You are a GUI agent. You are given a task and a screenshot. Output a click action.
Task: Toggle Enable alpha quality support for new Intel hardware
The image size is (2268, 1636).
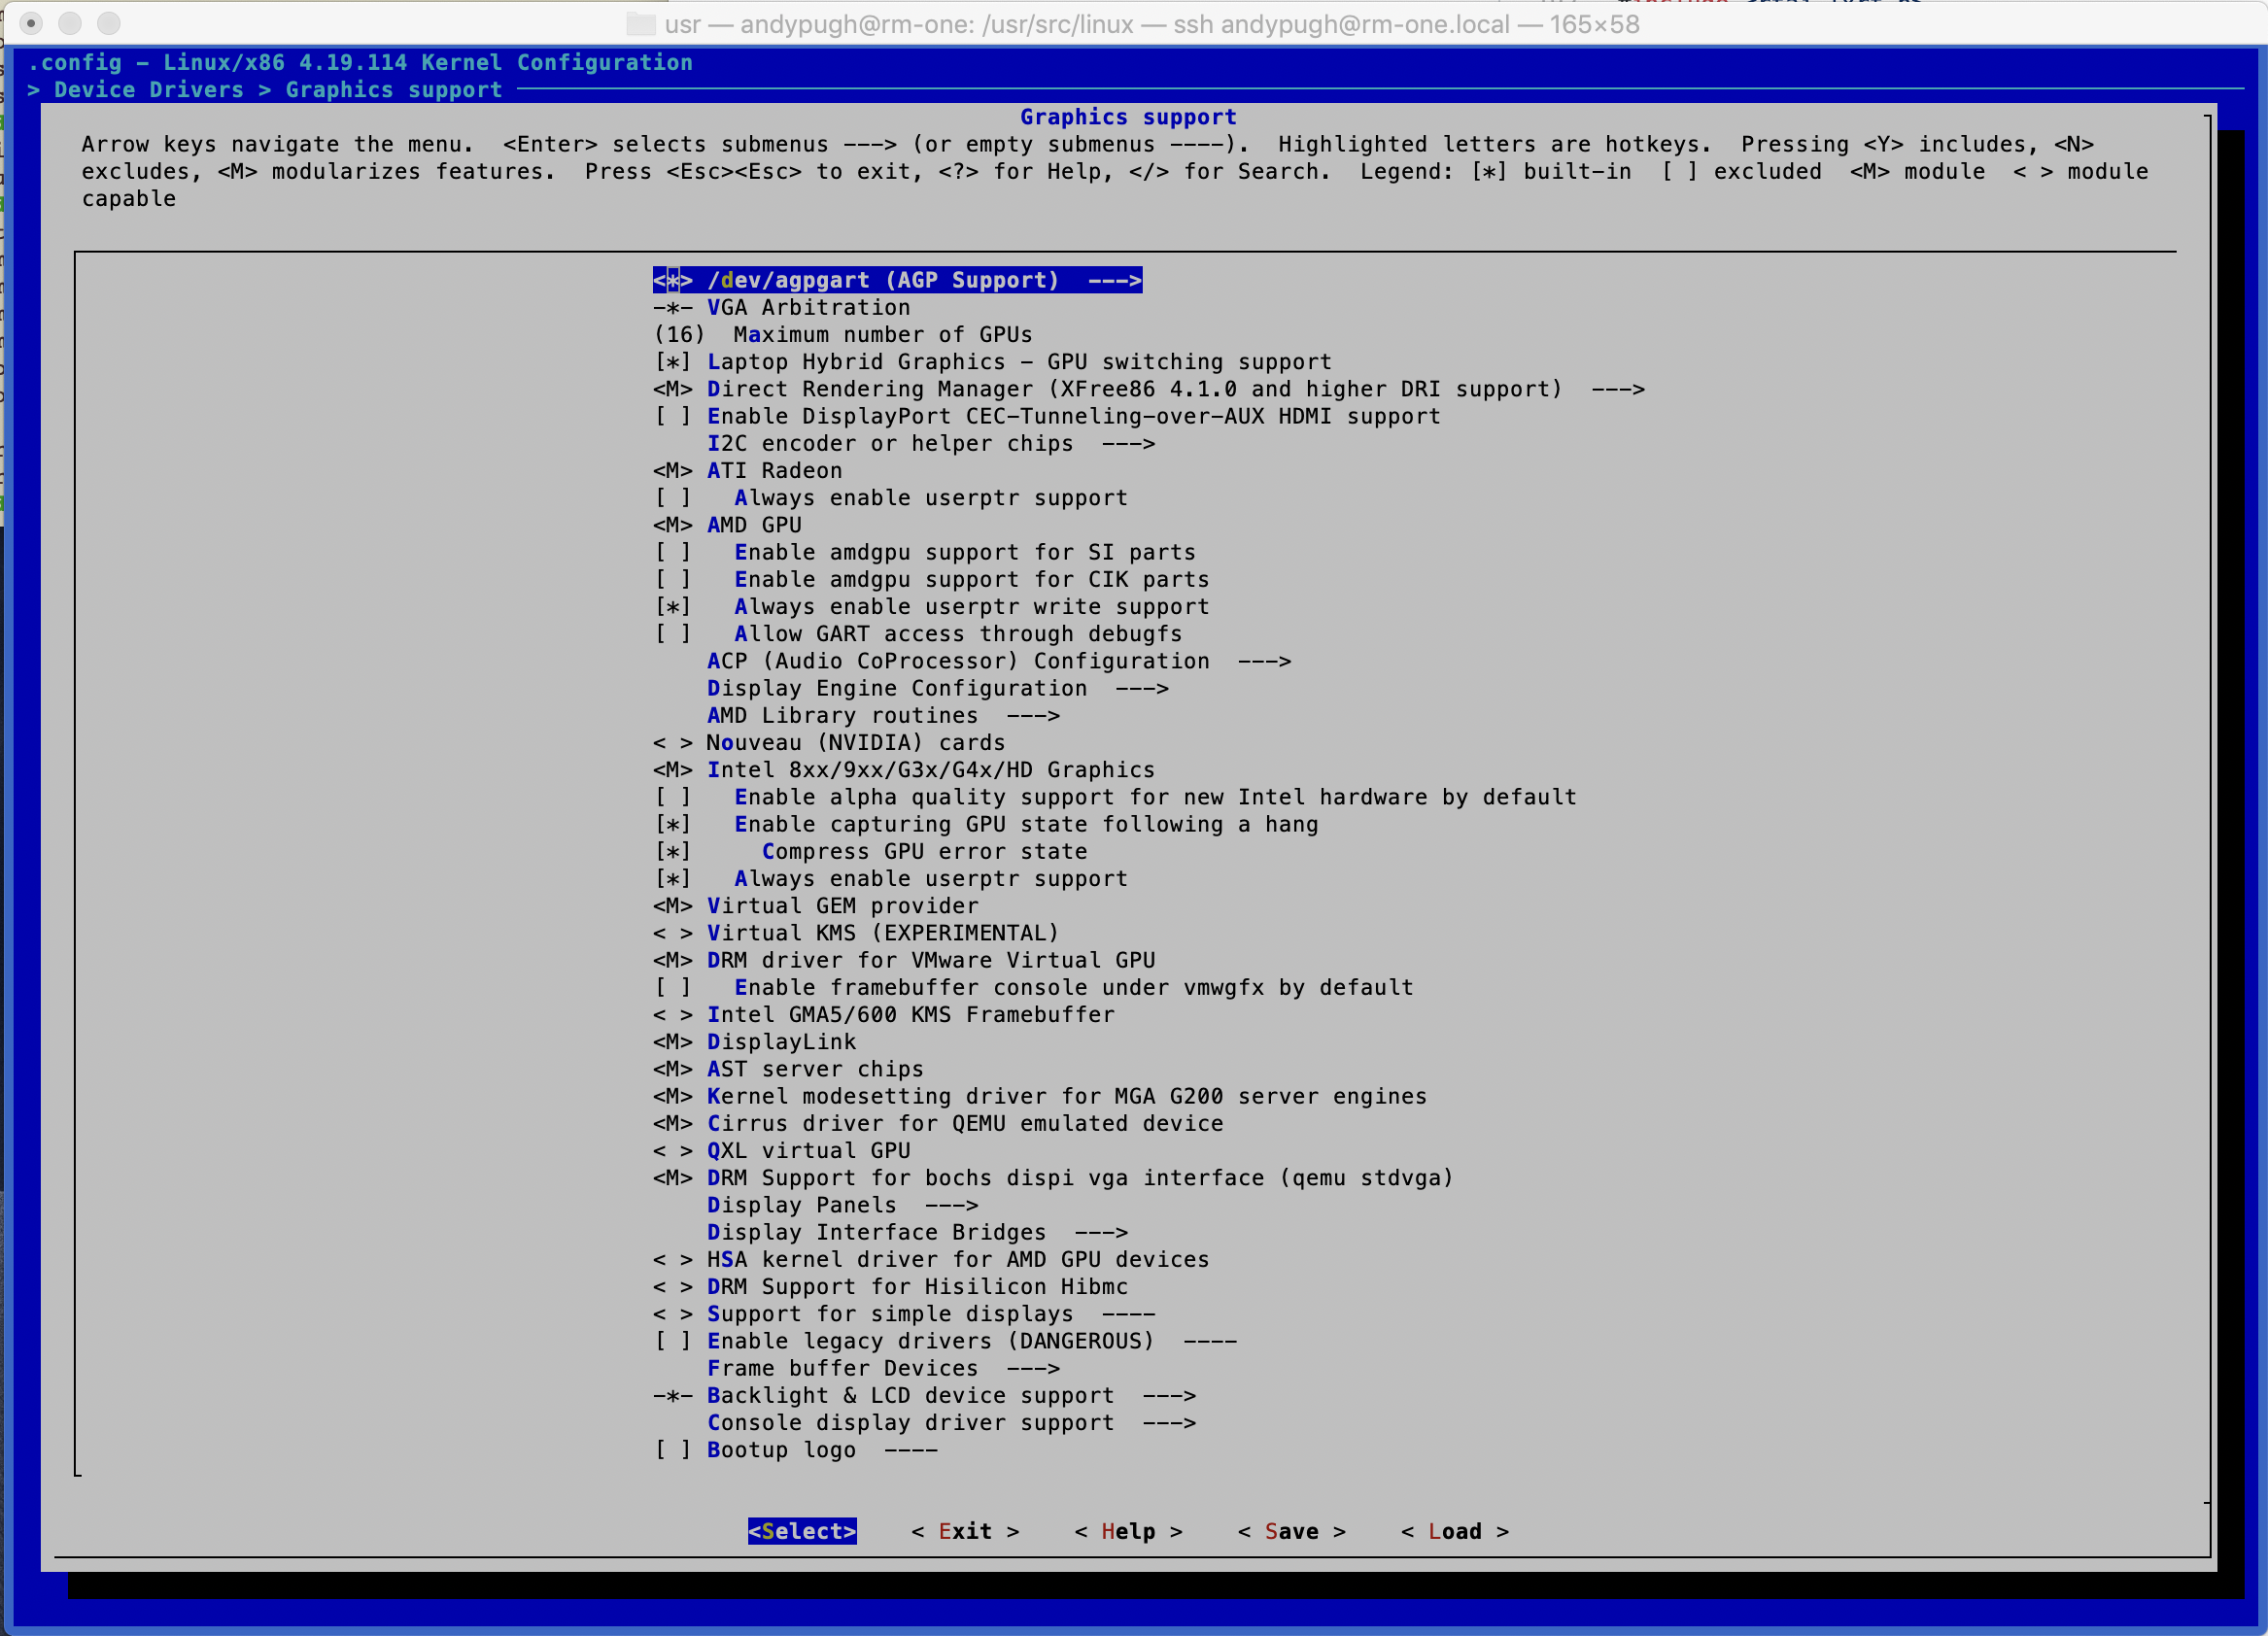[x=1115, y=797]
